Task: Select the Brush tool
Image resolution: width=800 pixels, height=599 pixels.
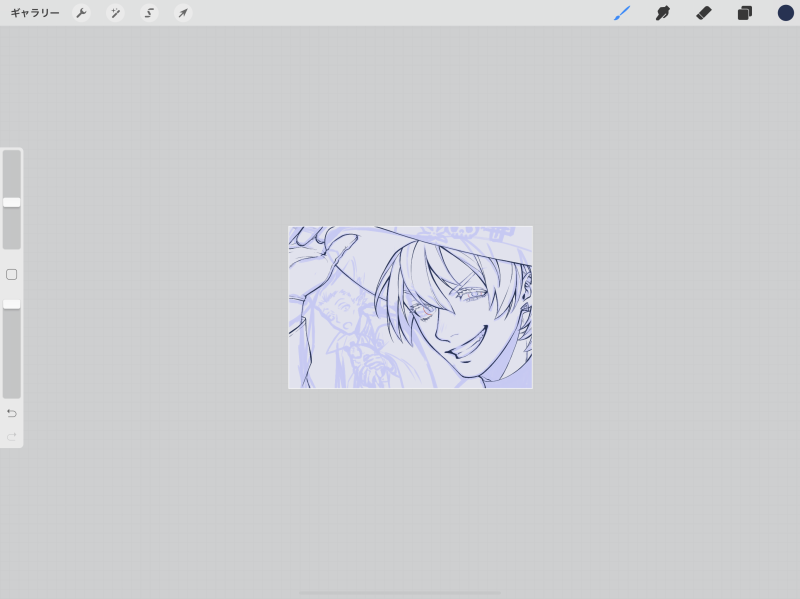Action: coord(622,13)
